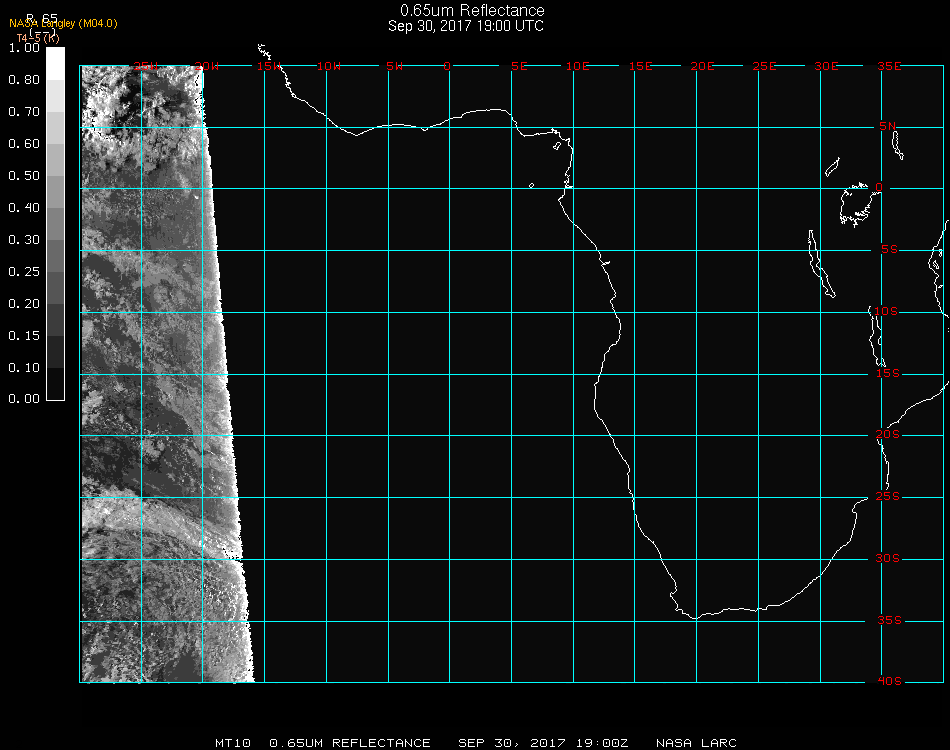Select the 40S latitude label

pos(888,681)
